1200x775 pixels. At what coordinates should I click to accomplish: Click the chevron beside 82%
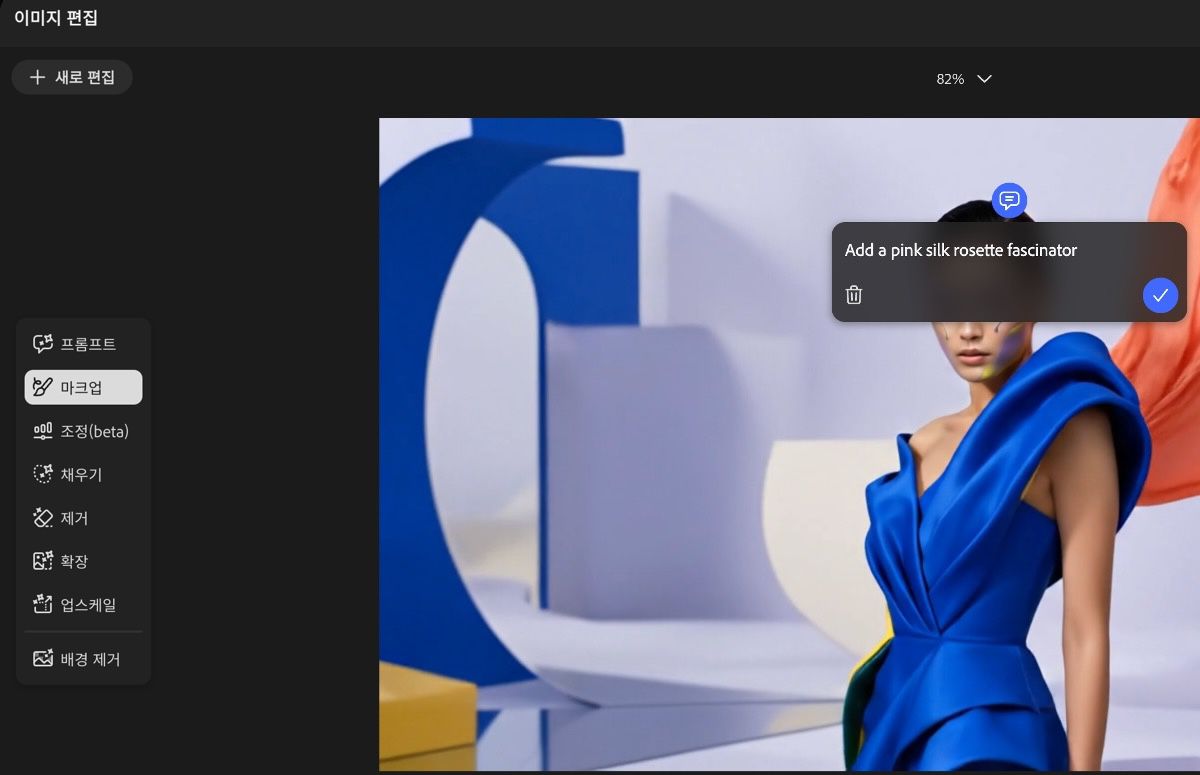(984, 79)
